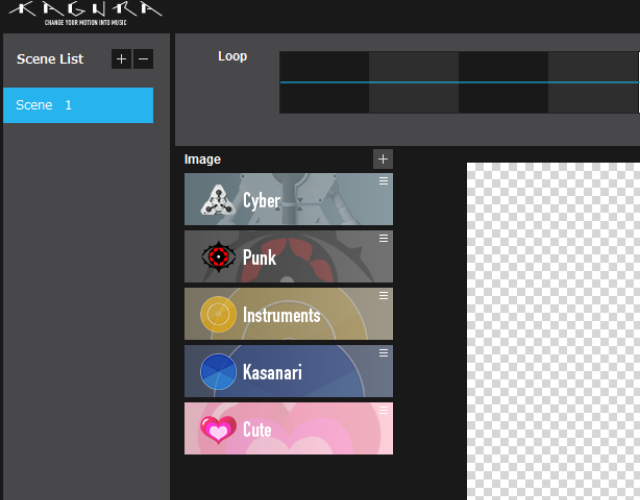The image size is (640, 500).
Task: Click the Instruments gold disc icon
Action: click(x=218, y=314)
